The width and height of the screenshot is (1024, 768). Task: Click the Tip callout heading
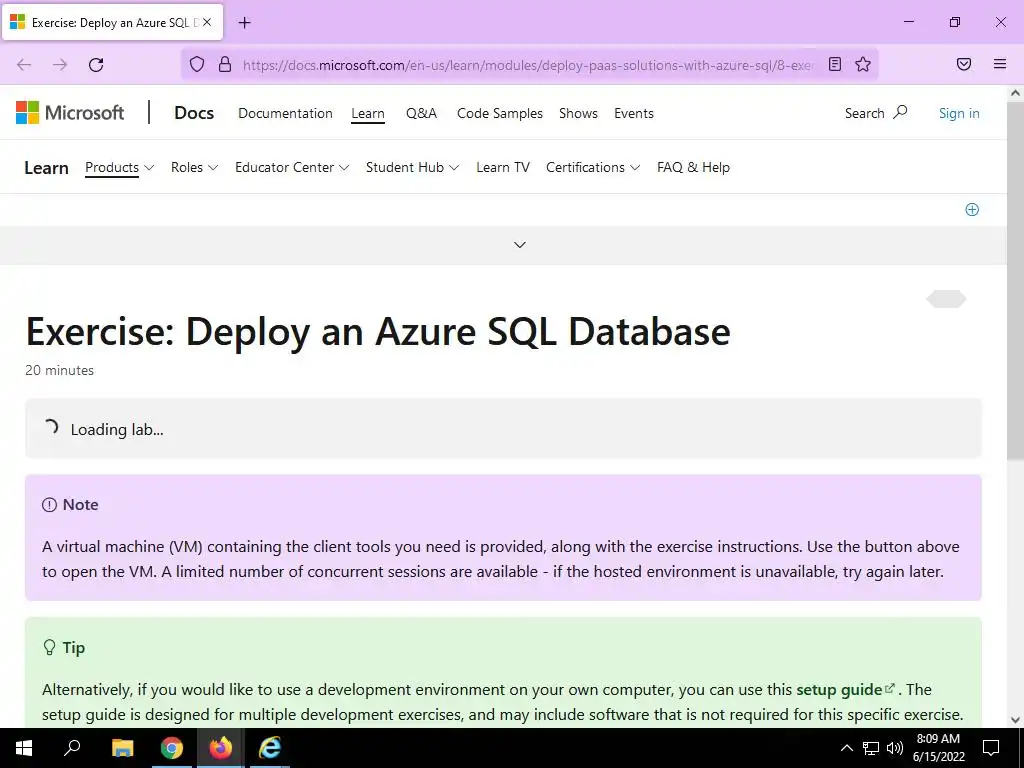click(x=64, y=648)
